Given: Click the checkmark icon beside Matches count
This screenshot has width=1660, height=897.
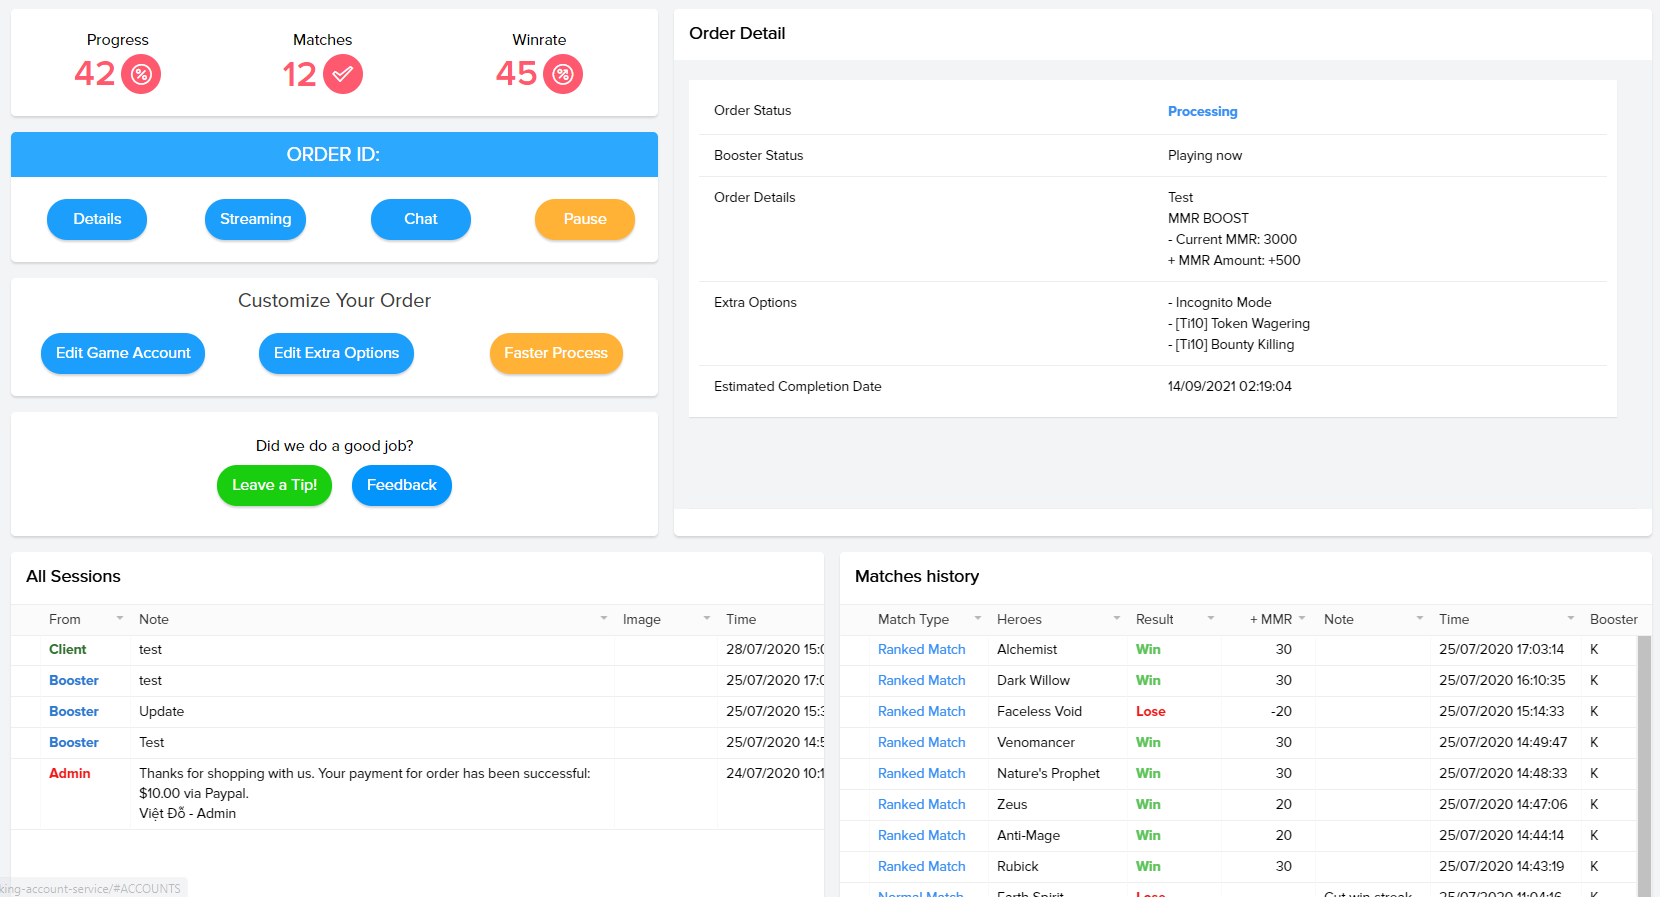Looking at the screenshot, I should [x=343, y=74].
